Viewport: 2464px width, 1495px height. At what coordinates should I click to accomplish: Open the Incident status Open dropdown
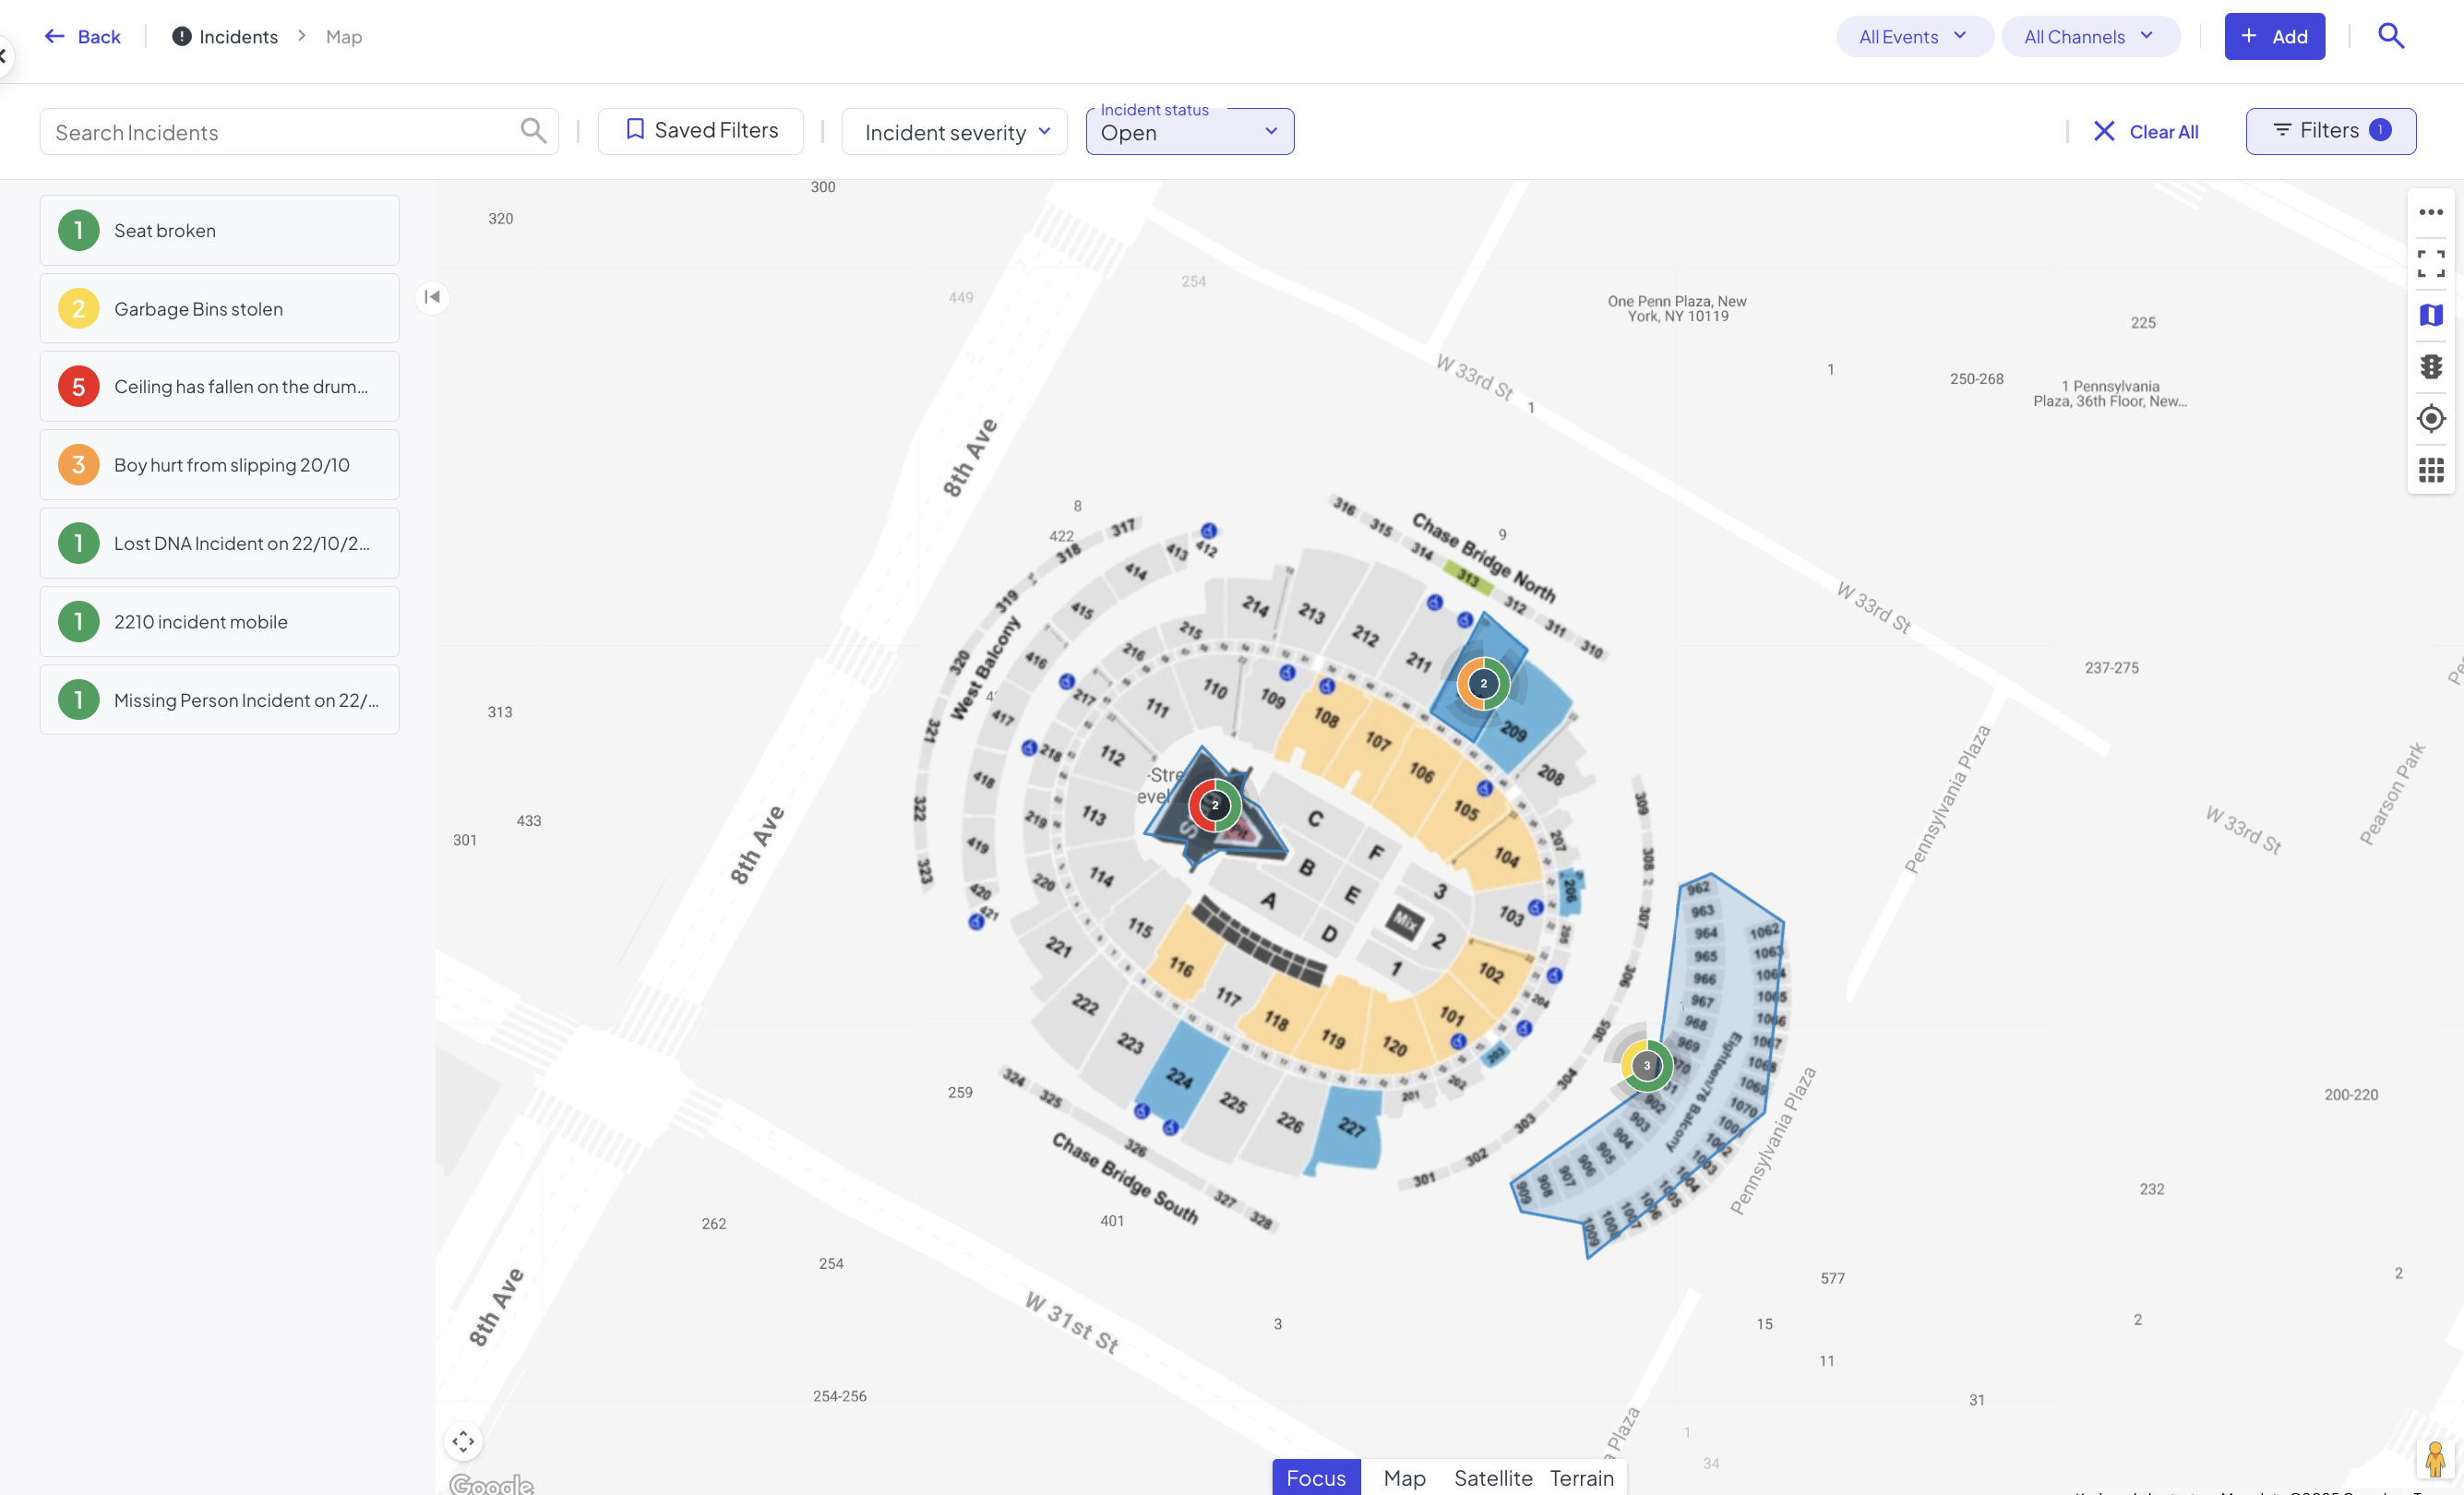click(x=1190, y=132)
